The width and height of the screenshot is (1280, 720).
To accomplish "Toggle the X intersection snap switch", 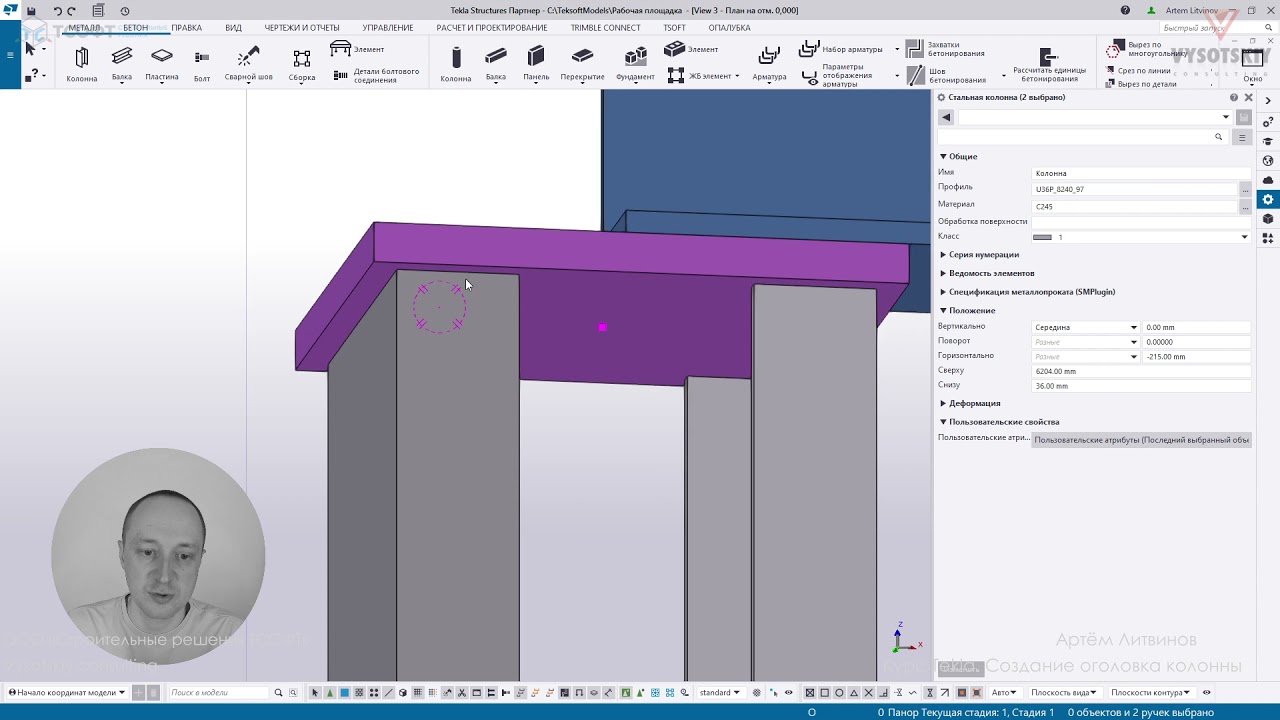I will 868,692.
